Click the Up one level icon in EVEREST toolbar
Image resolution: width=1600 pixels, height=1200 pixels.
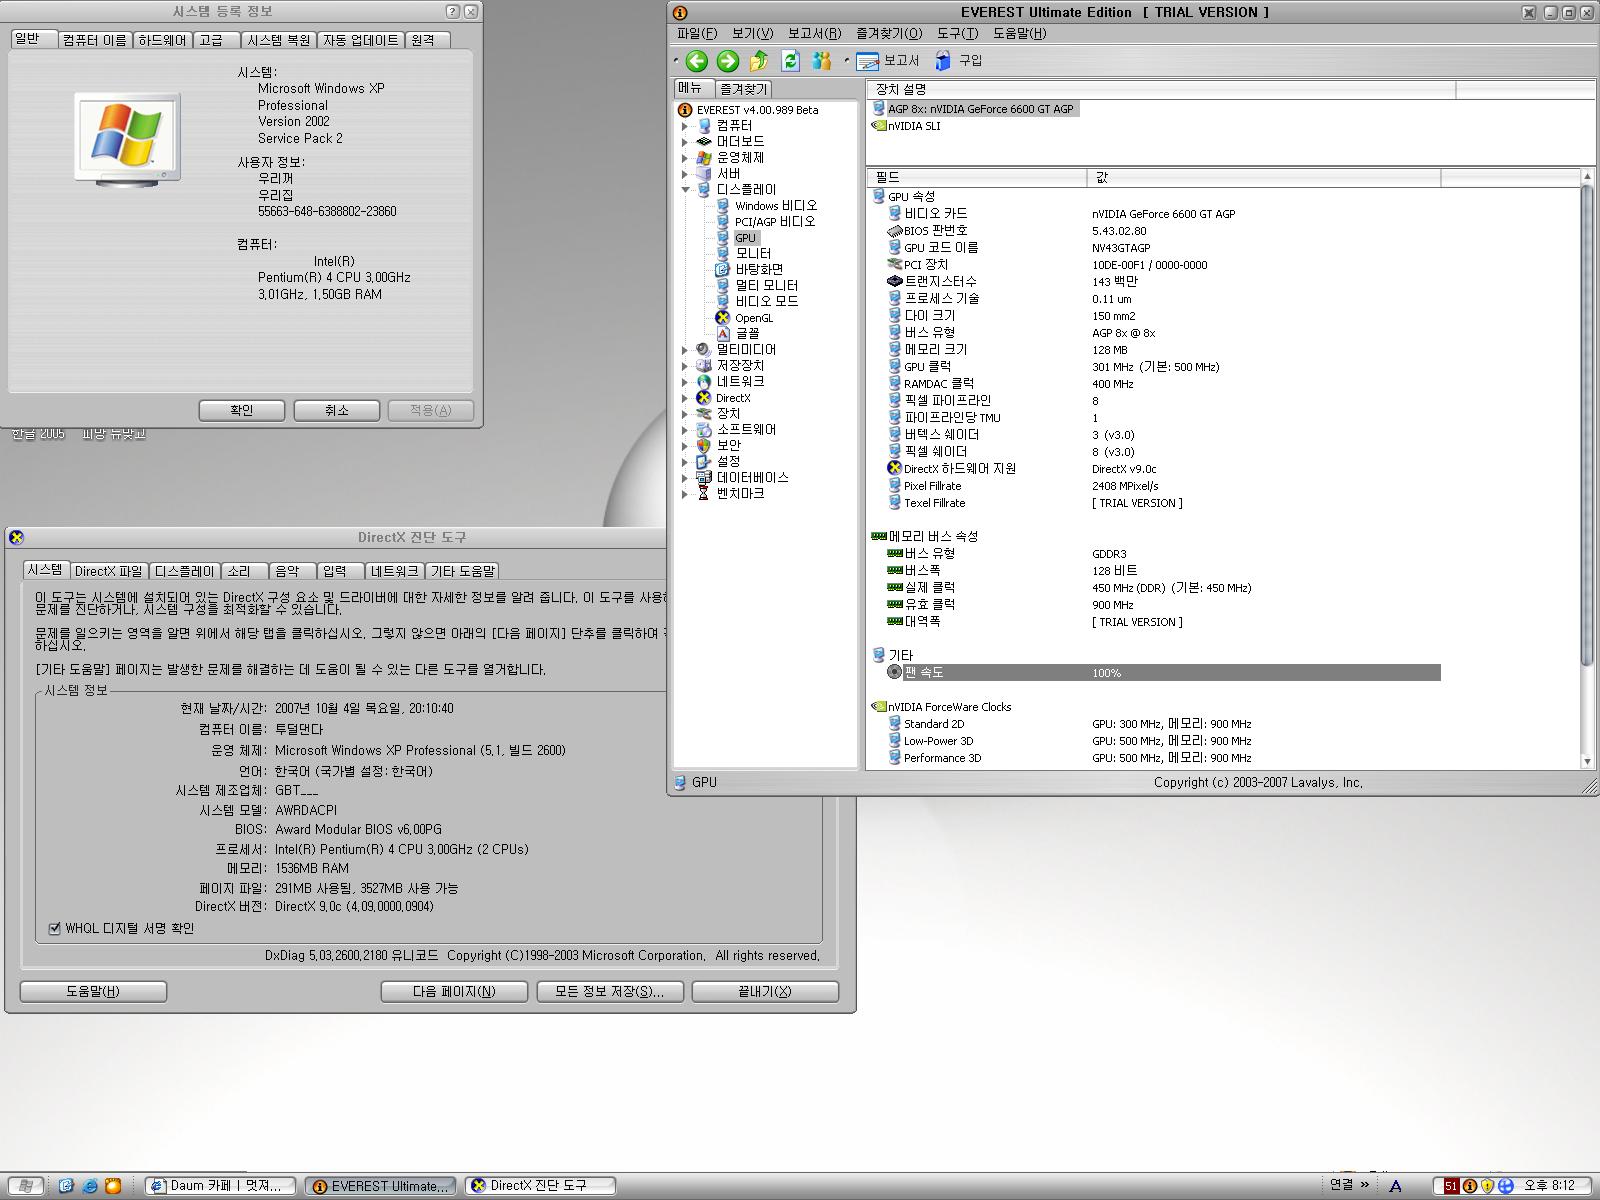tap(759, 61)
